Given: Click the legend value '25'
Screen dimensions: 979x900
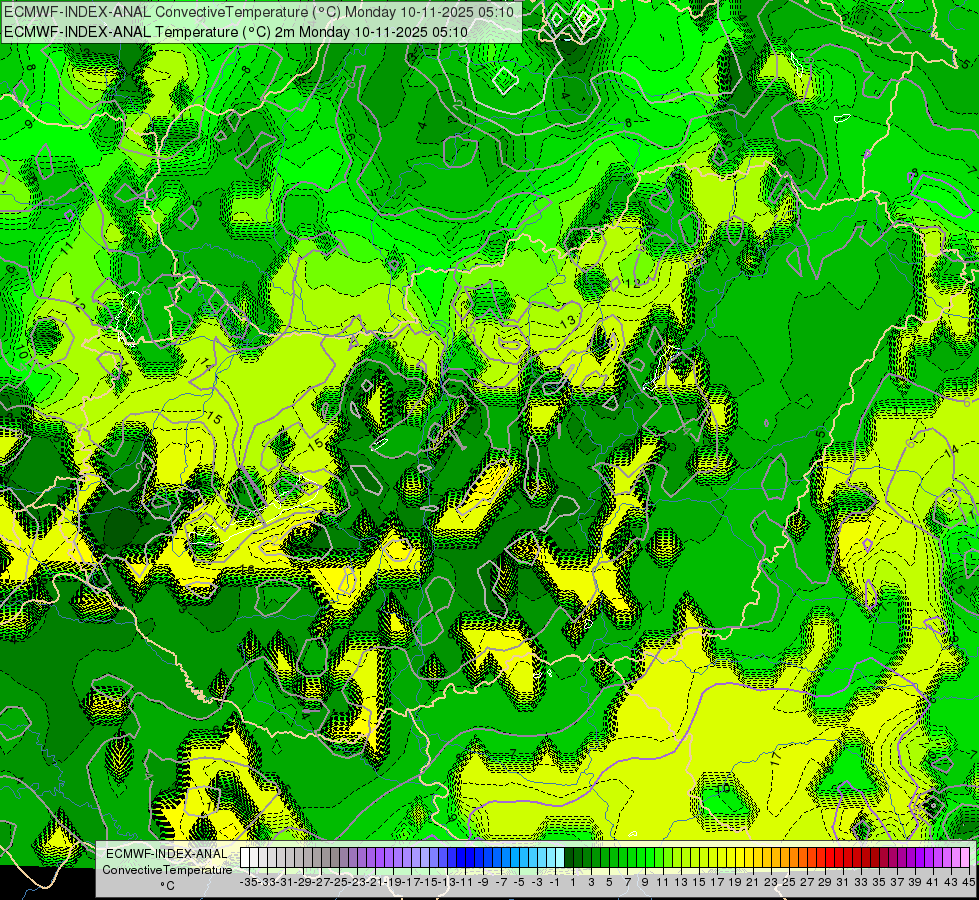Looking at the screenshot, I should tap(789, 883).
